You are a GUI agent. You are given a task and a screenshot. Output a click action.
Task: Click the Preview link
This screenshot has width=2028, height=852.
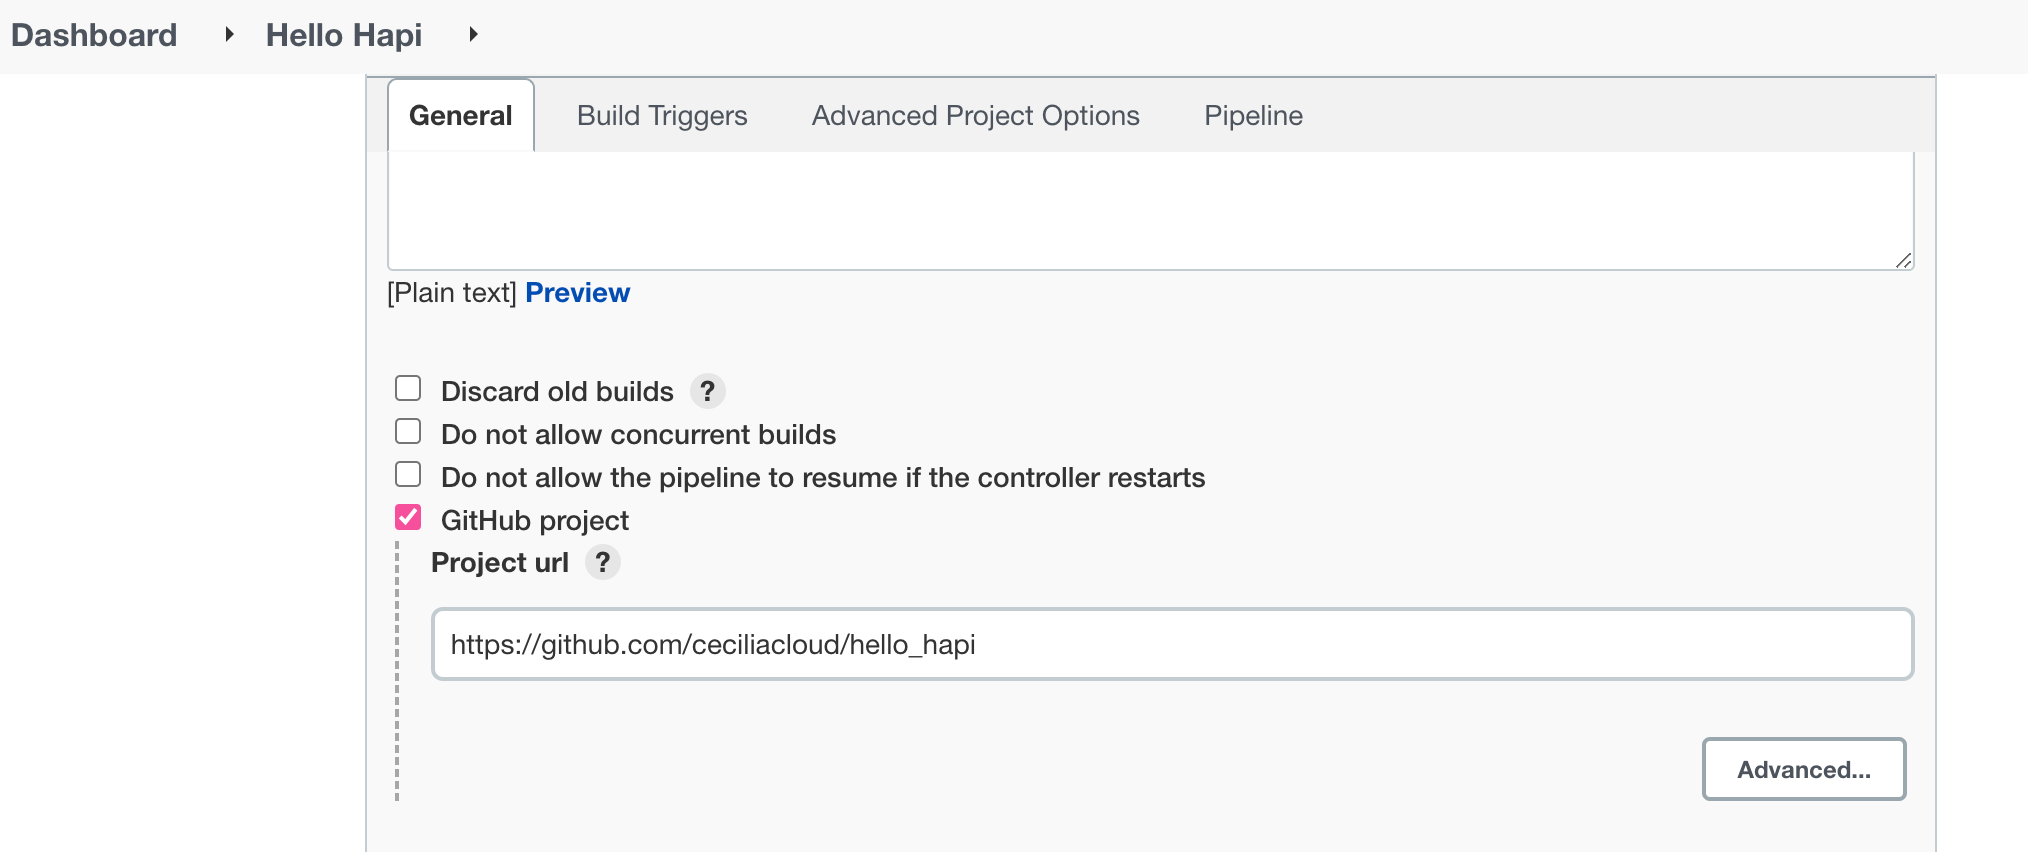point(577,293)
